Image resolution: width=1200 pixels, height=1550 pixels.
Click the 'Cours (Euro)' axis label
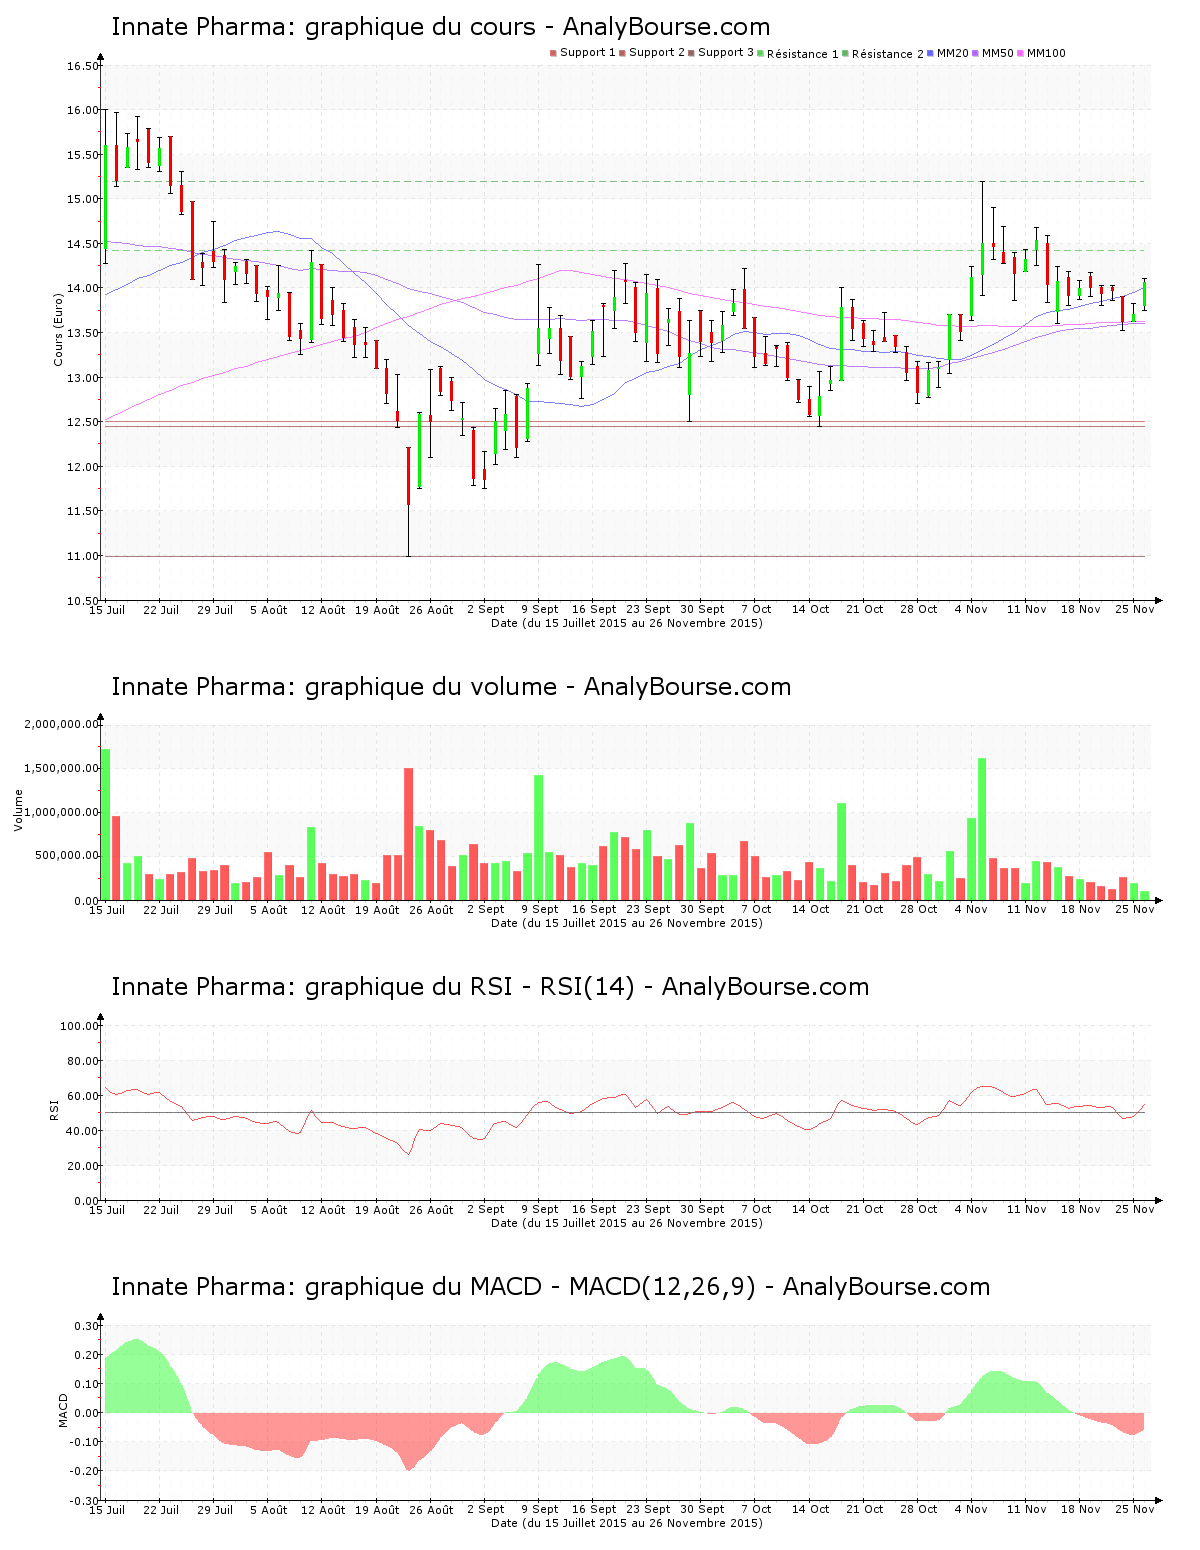click(58, 329)
